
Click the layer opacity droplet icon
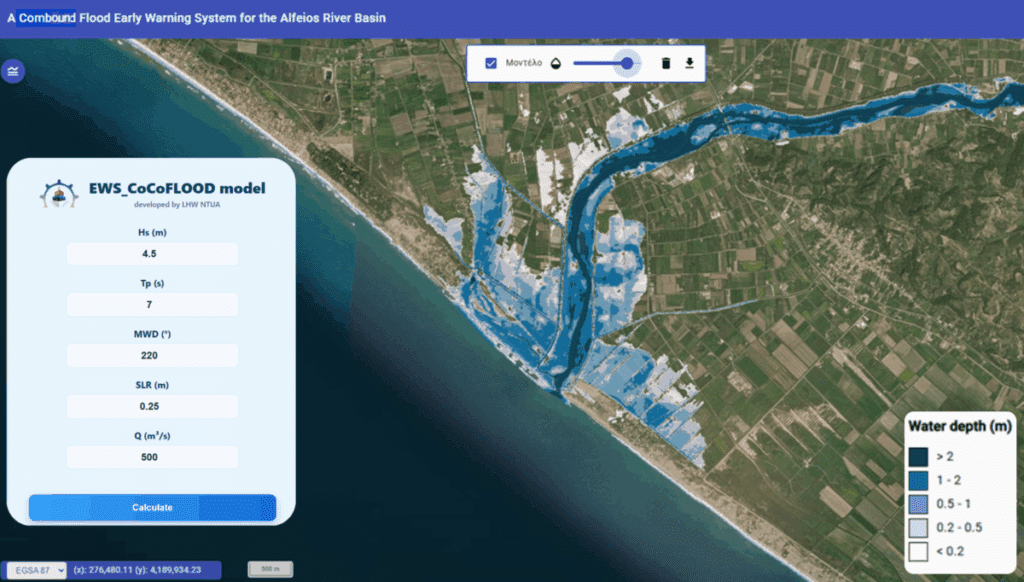coord(555,63)
